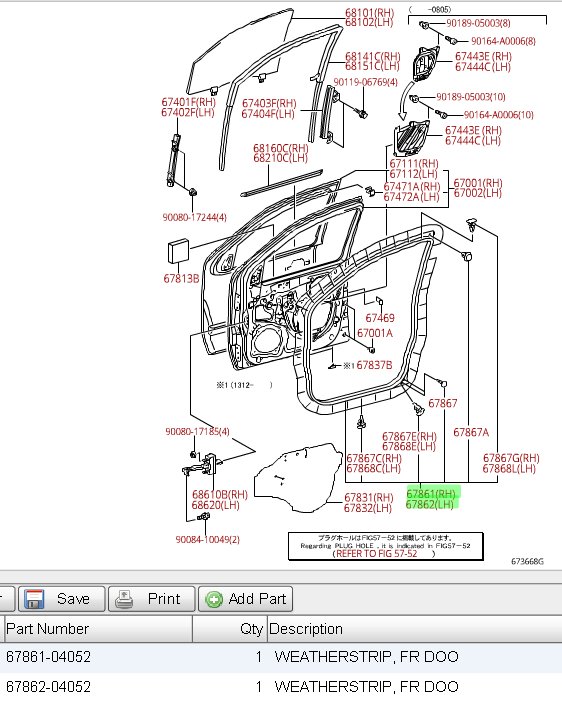
Task: Select diagram label 68141C(RH)
Action: coord(372,56)
